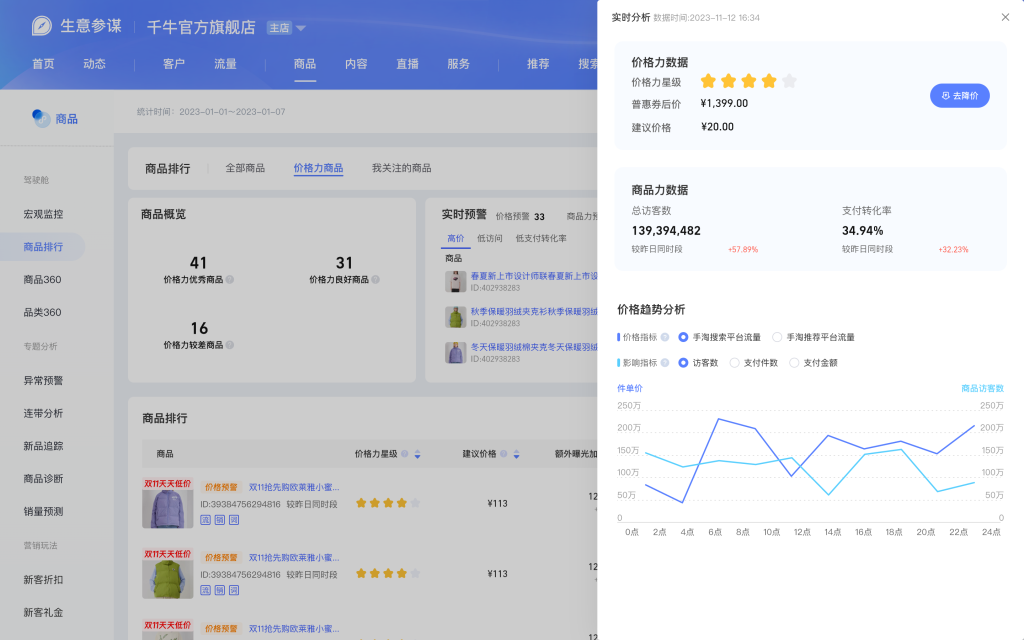Select the 低访问 alert tab
This screenshot has height=640, width=1024.
(490, 238)
